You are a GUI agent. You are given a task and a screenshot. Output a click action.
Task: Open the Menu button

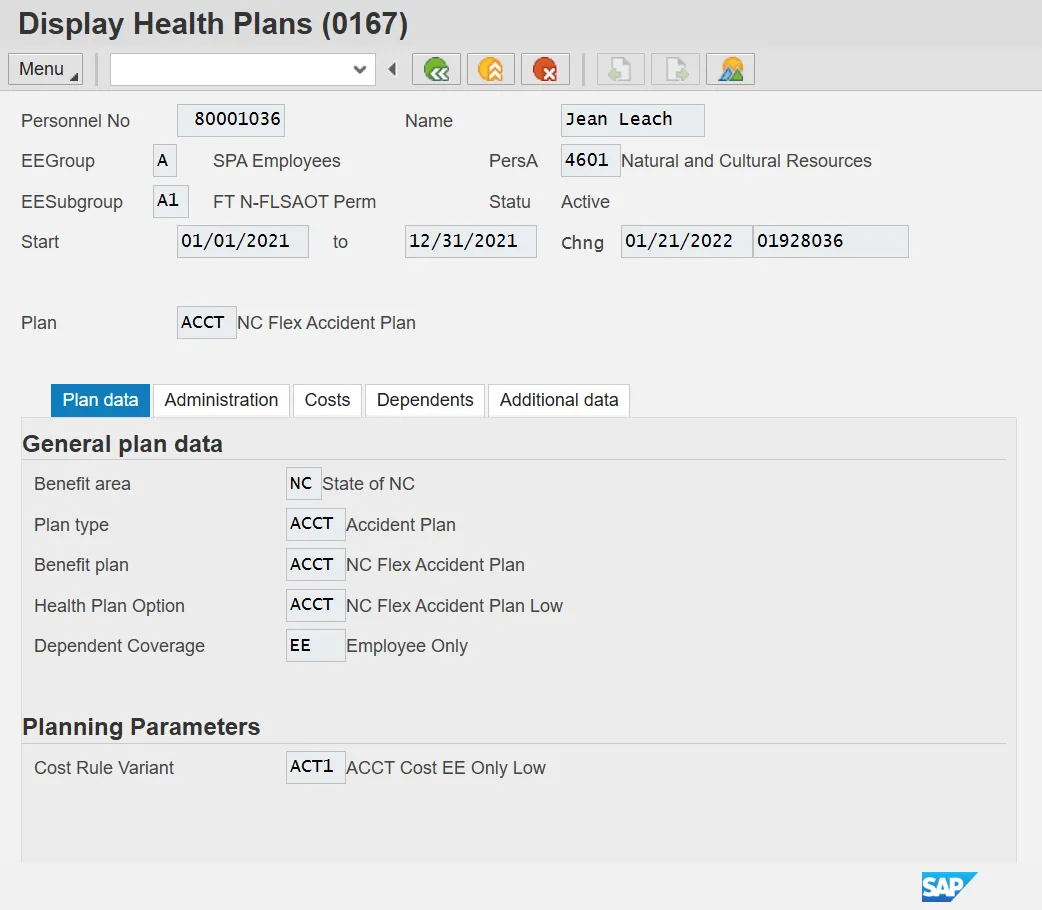tap(45, 69)
